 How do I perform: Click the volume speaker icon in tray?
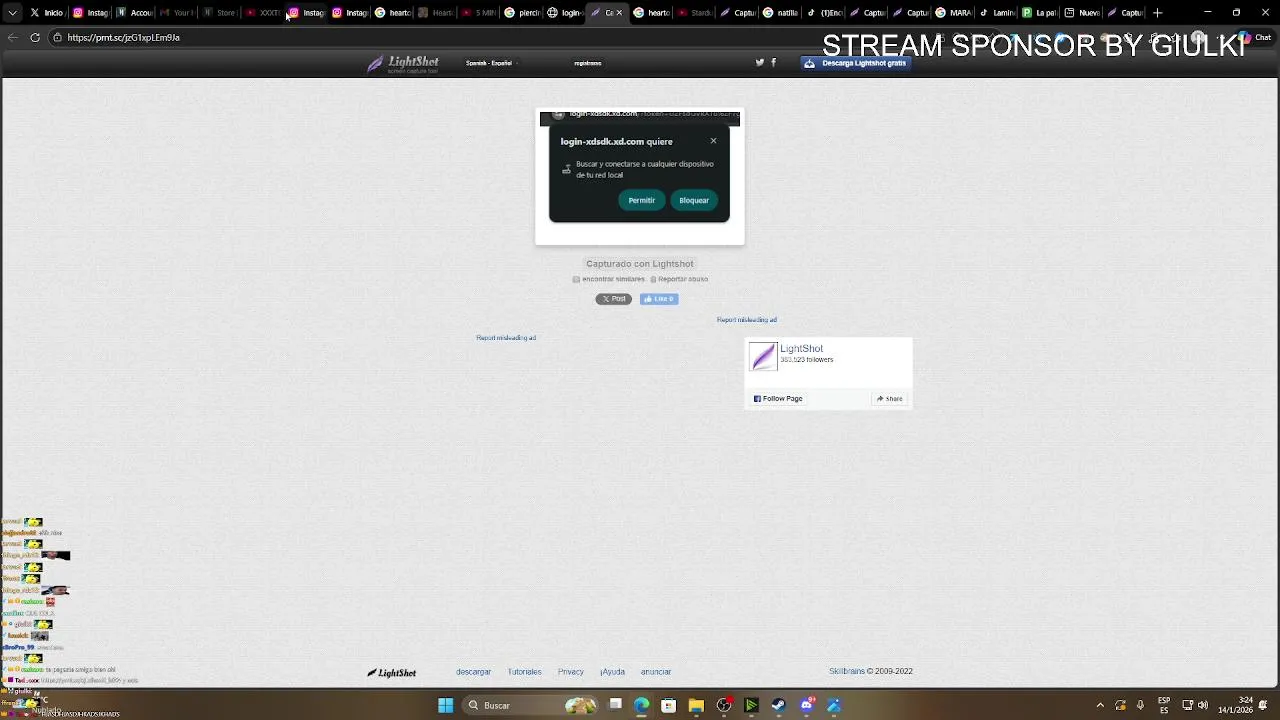[x=1202, y=705]
